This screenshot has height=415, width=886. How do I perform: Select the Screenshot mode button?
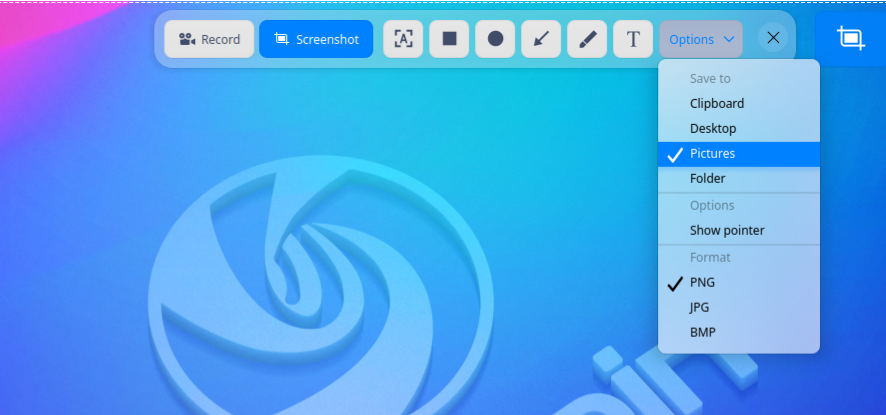316,39
